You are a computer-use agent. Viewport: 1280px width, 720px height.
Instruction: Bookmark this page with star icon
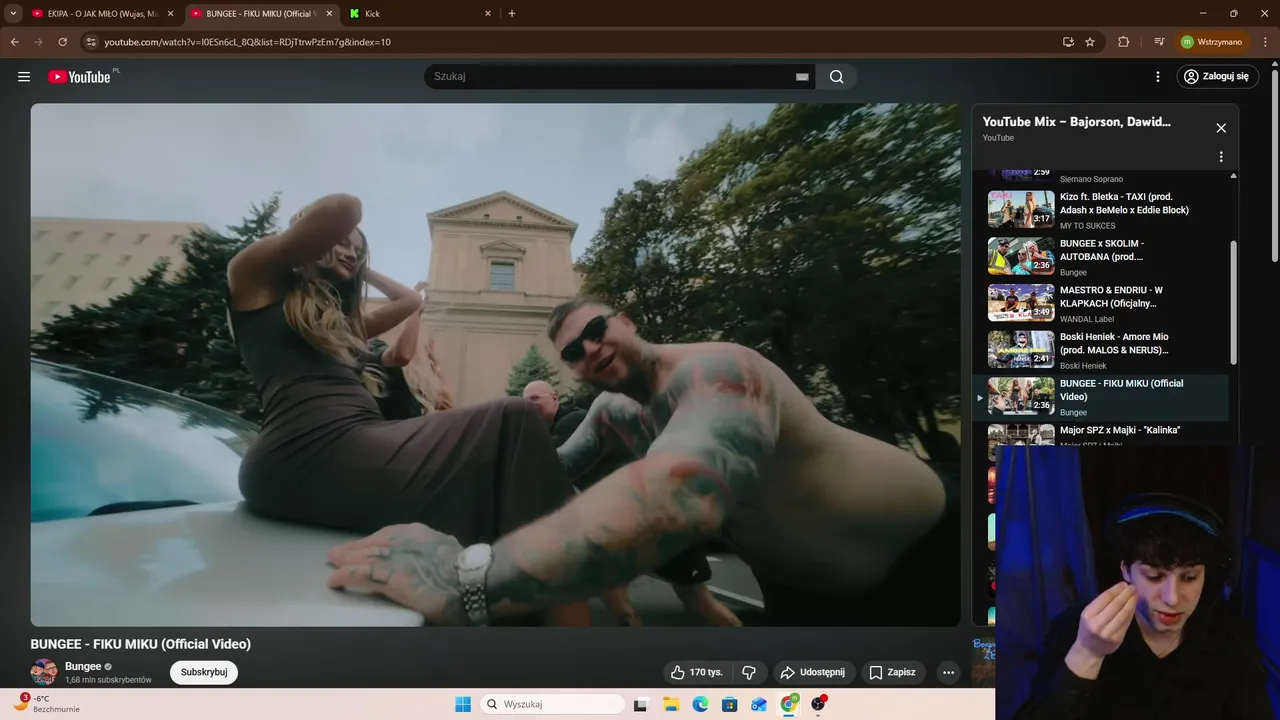click(x=1090, y=42)
